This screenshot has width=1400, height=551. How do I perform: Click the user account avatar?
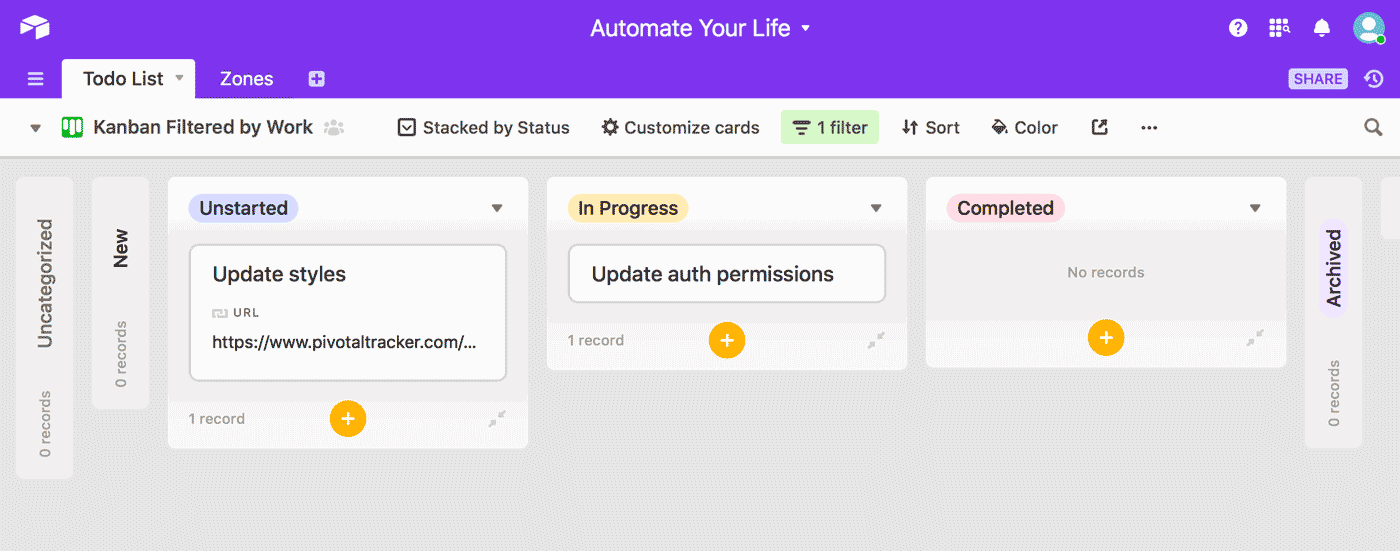tap(1368, 28)
